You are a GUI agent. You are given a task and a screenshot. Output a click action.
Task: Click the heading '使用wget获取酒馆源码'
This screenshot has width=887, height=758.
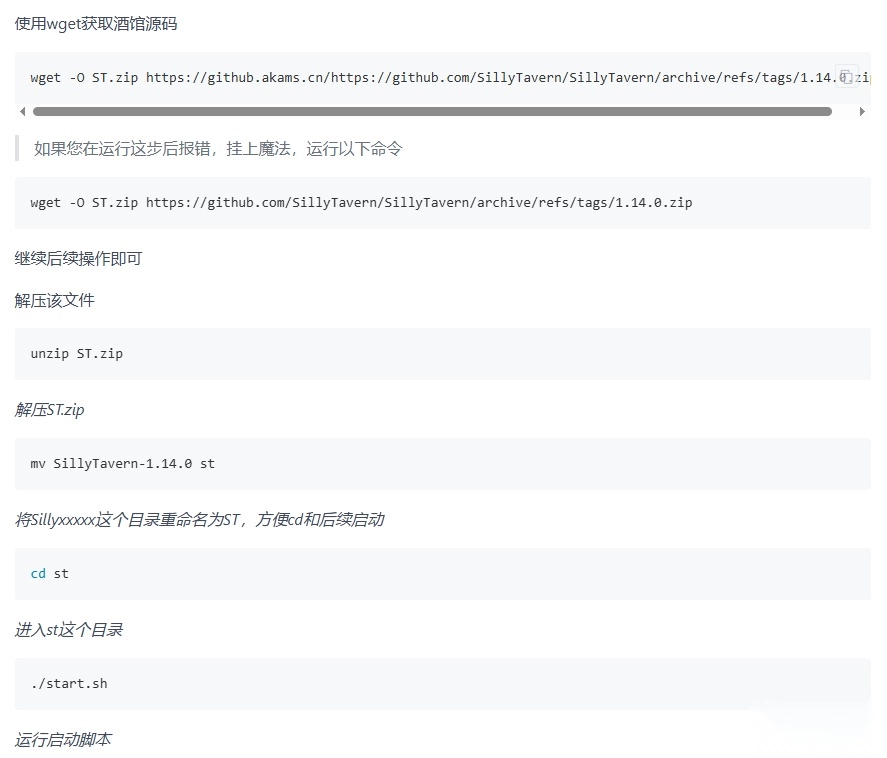[96, 24]
